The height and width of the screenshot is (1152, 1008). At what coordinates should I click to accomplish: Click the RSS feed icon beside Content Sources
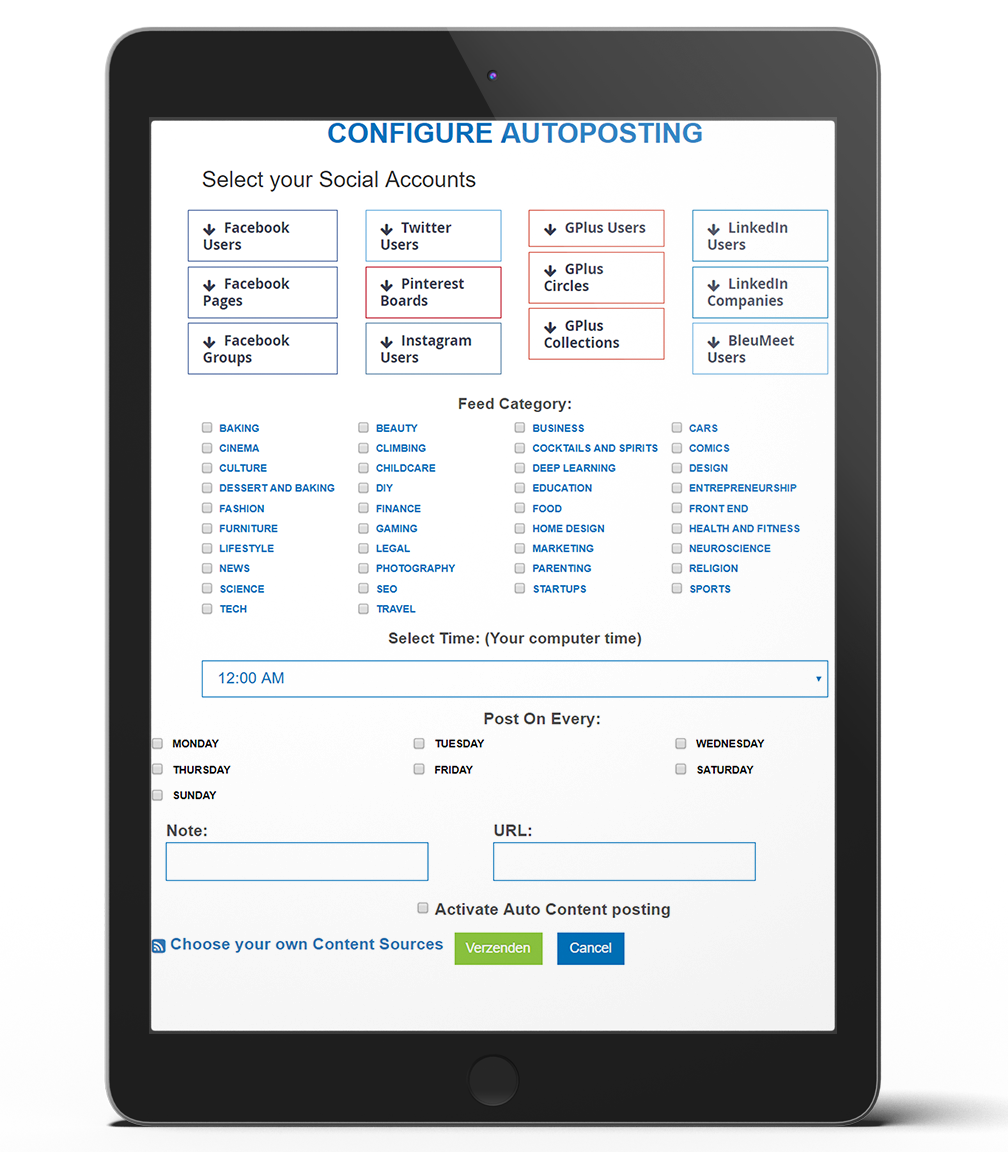158,946
